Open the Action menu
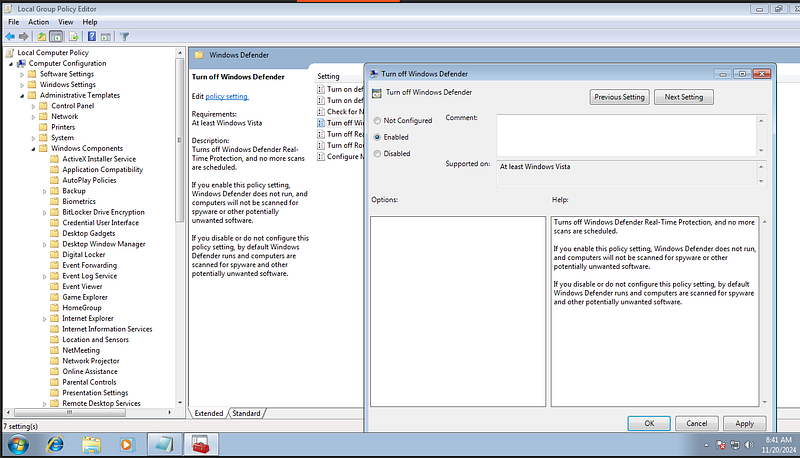 click(x=39, y=22)
